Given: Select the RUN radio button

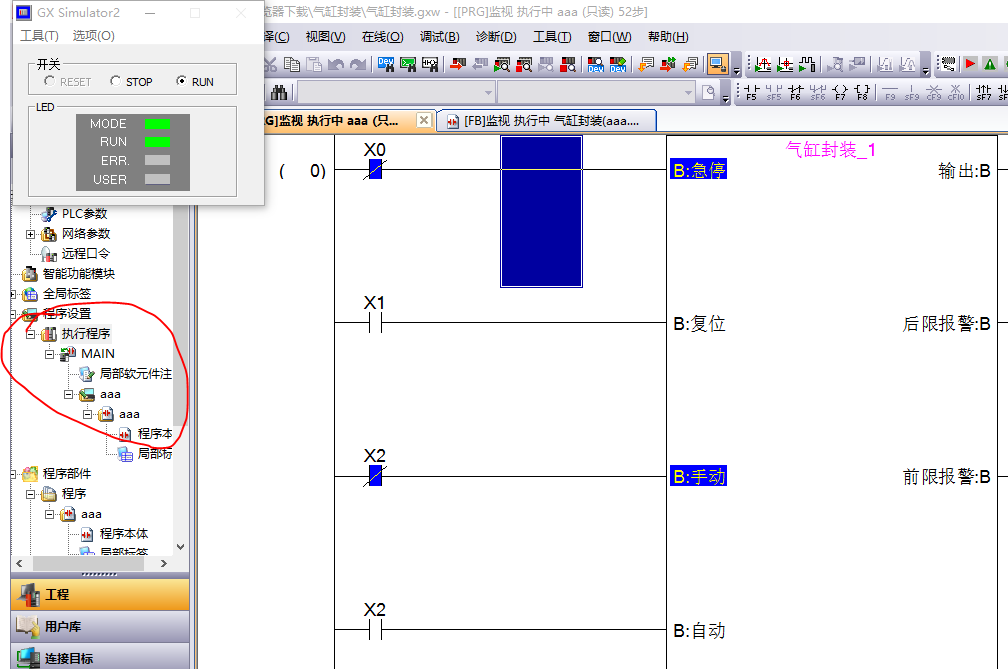Looking at the screenshot, I should (x=181, y=81).
